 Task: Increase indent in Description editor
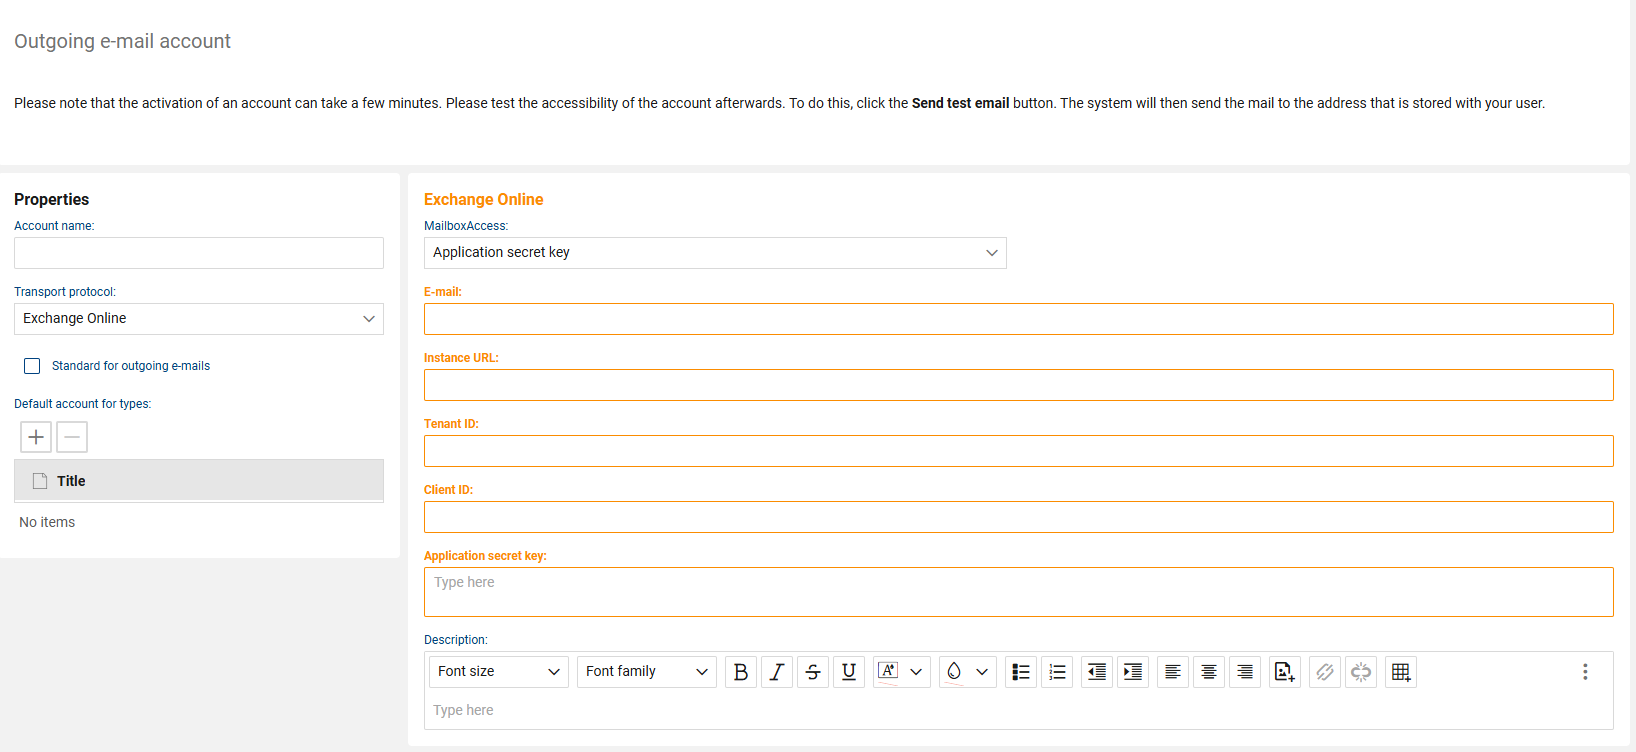(x=1133, y=672)
